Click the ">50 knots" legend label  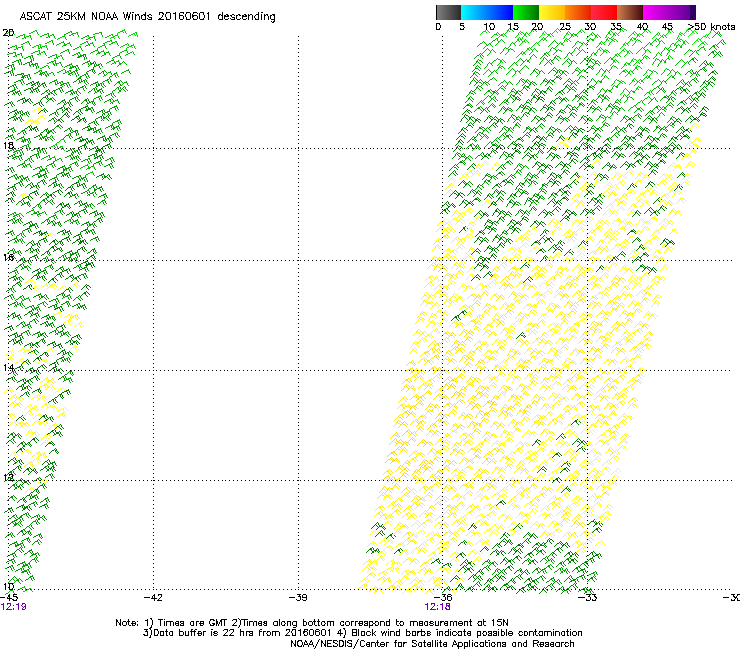point(711,27)
